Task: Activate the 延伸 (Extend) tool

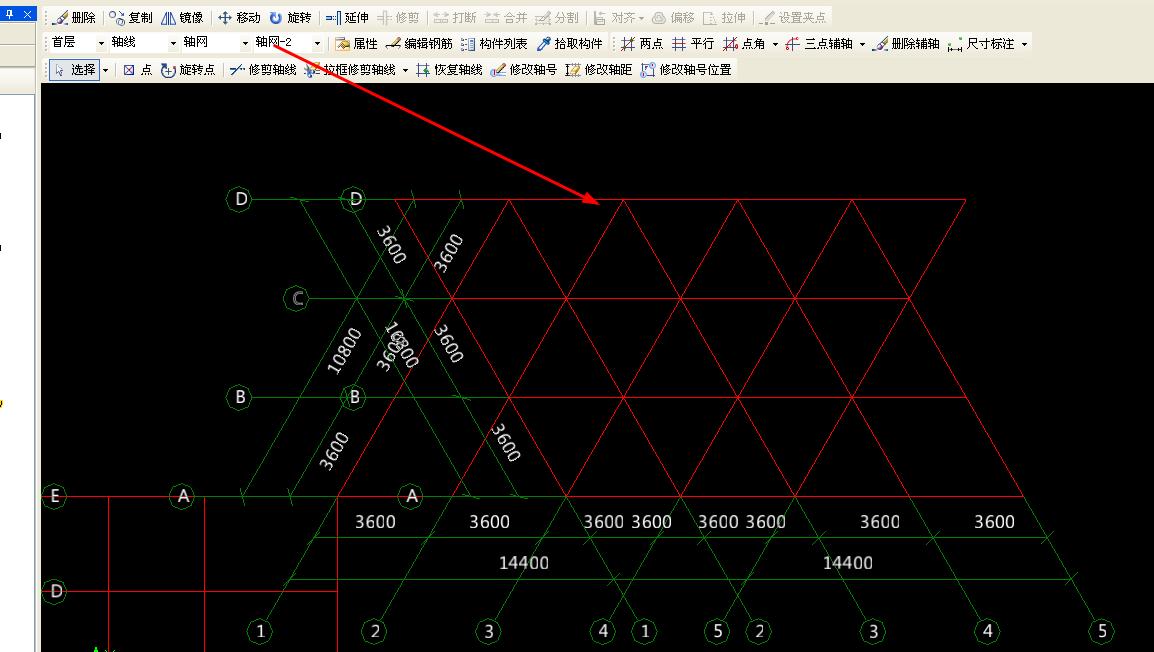Action: coord(347,17)
